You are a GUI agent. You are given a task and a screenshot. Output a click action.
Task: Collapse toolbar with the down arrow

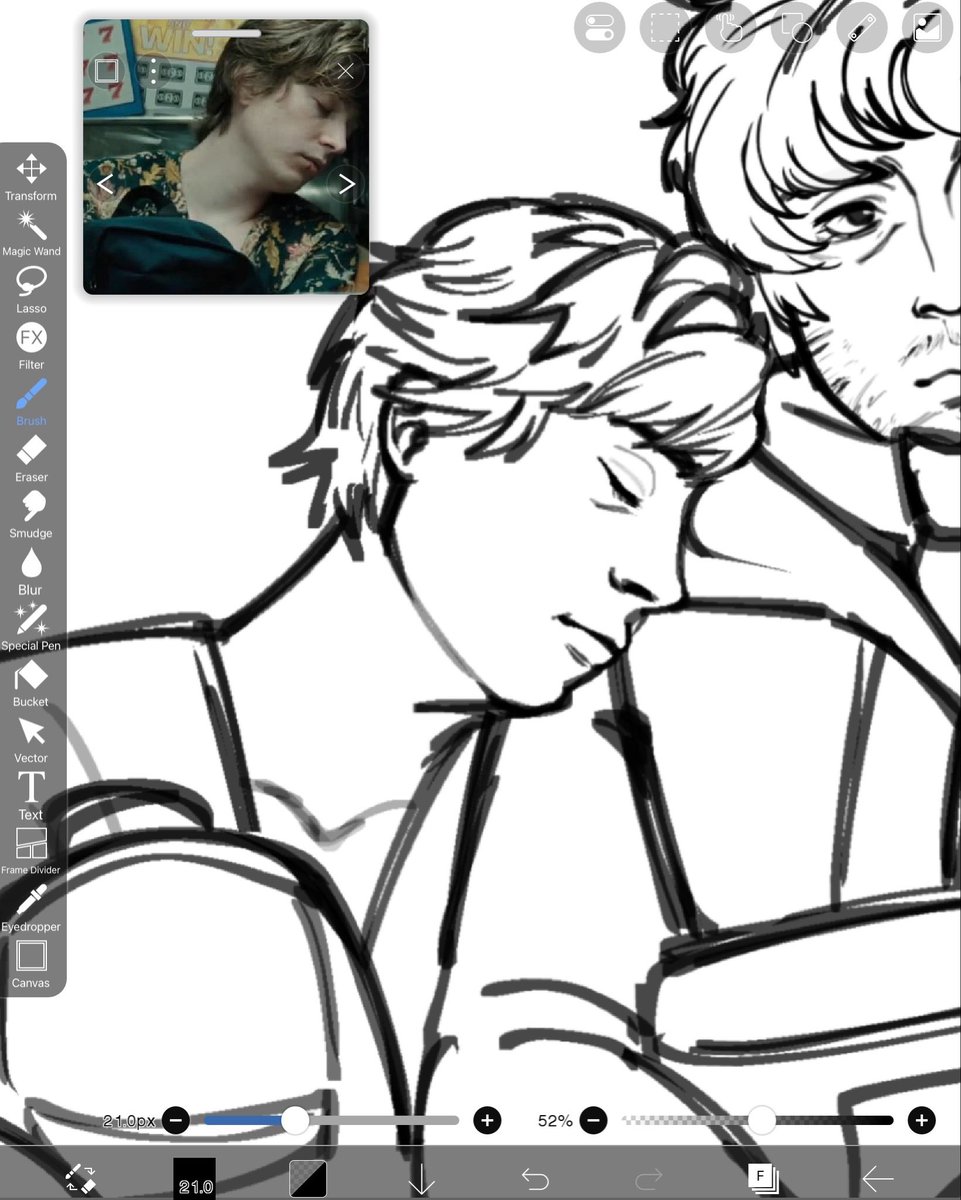point(422,1180)
